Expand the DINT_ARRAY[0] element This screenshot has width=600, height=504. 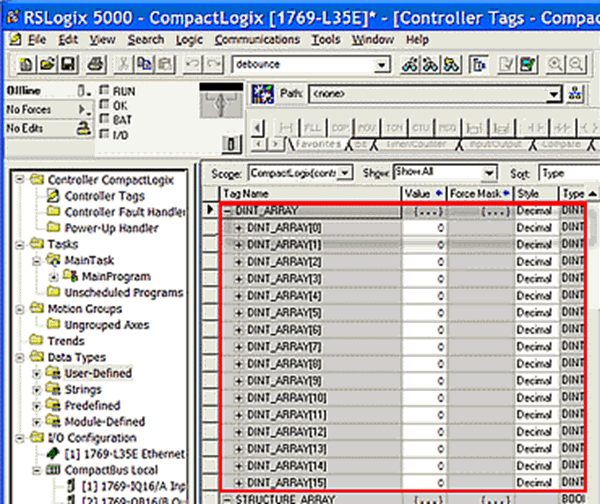(x=239, y=228)
